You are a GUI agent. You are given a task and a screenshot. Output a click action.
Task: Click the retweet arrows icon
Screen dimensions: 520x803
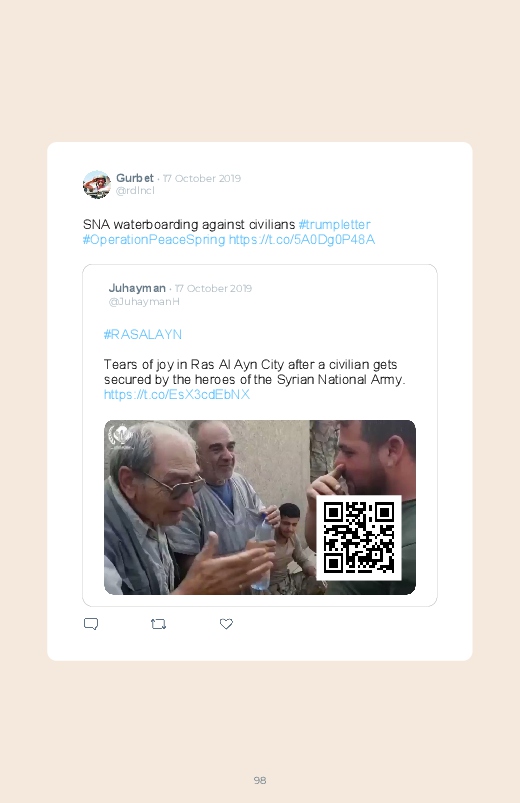pyautogui.click(x=158, y=624)
